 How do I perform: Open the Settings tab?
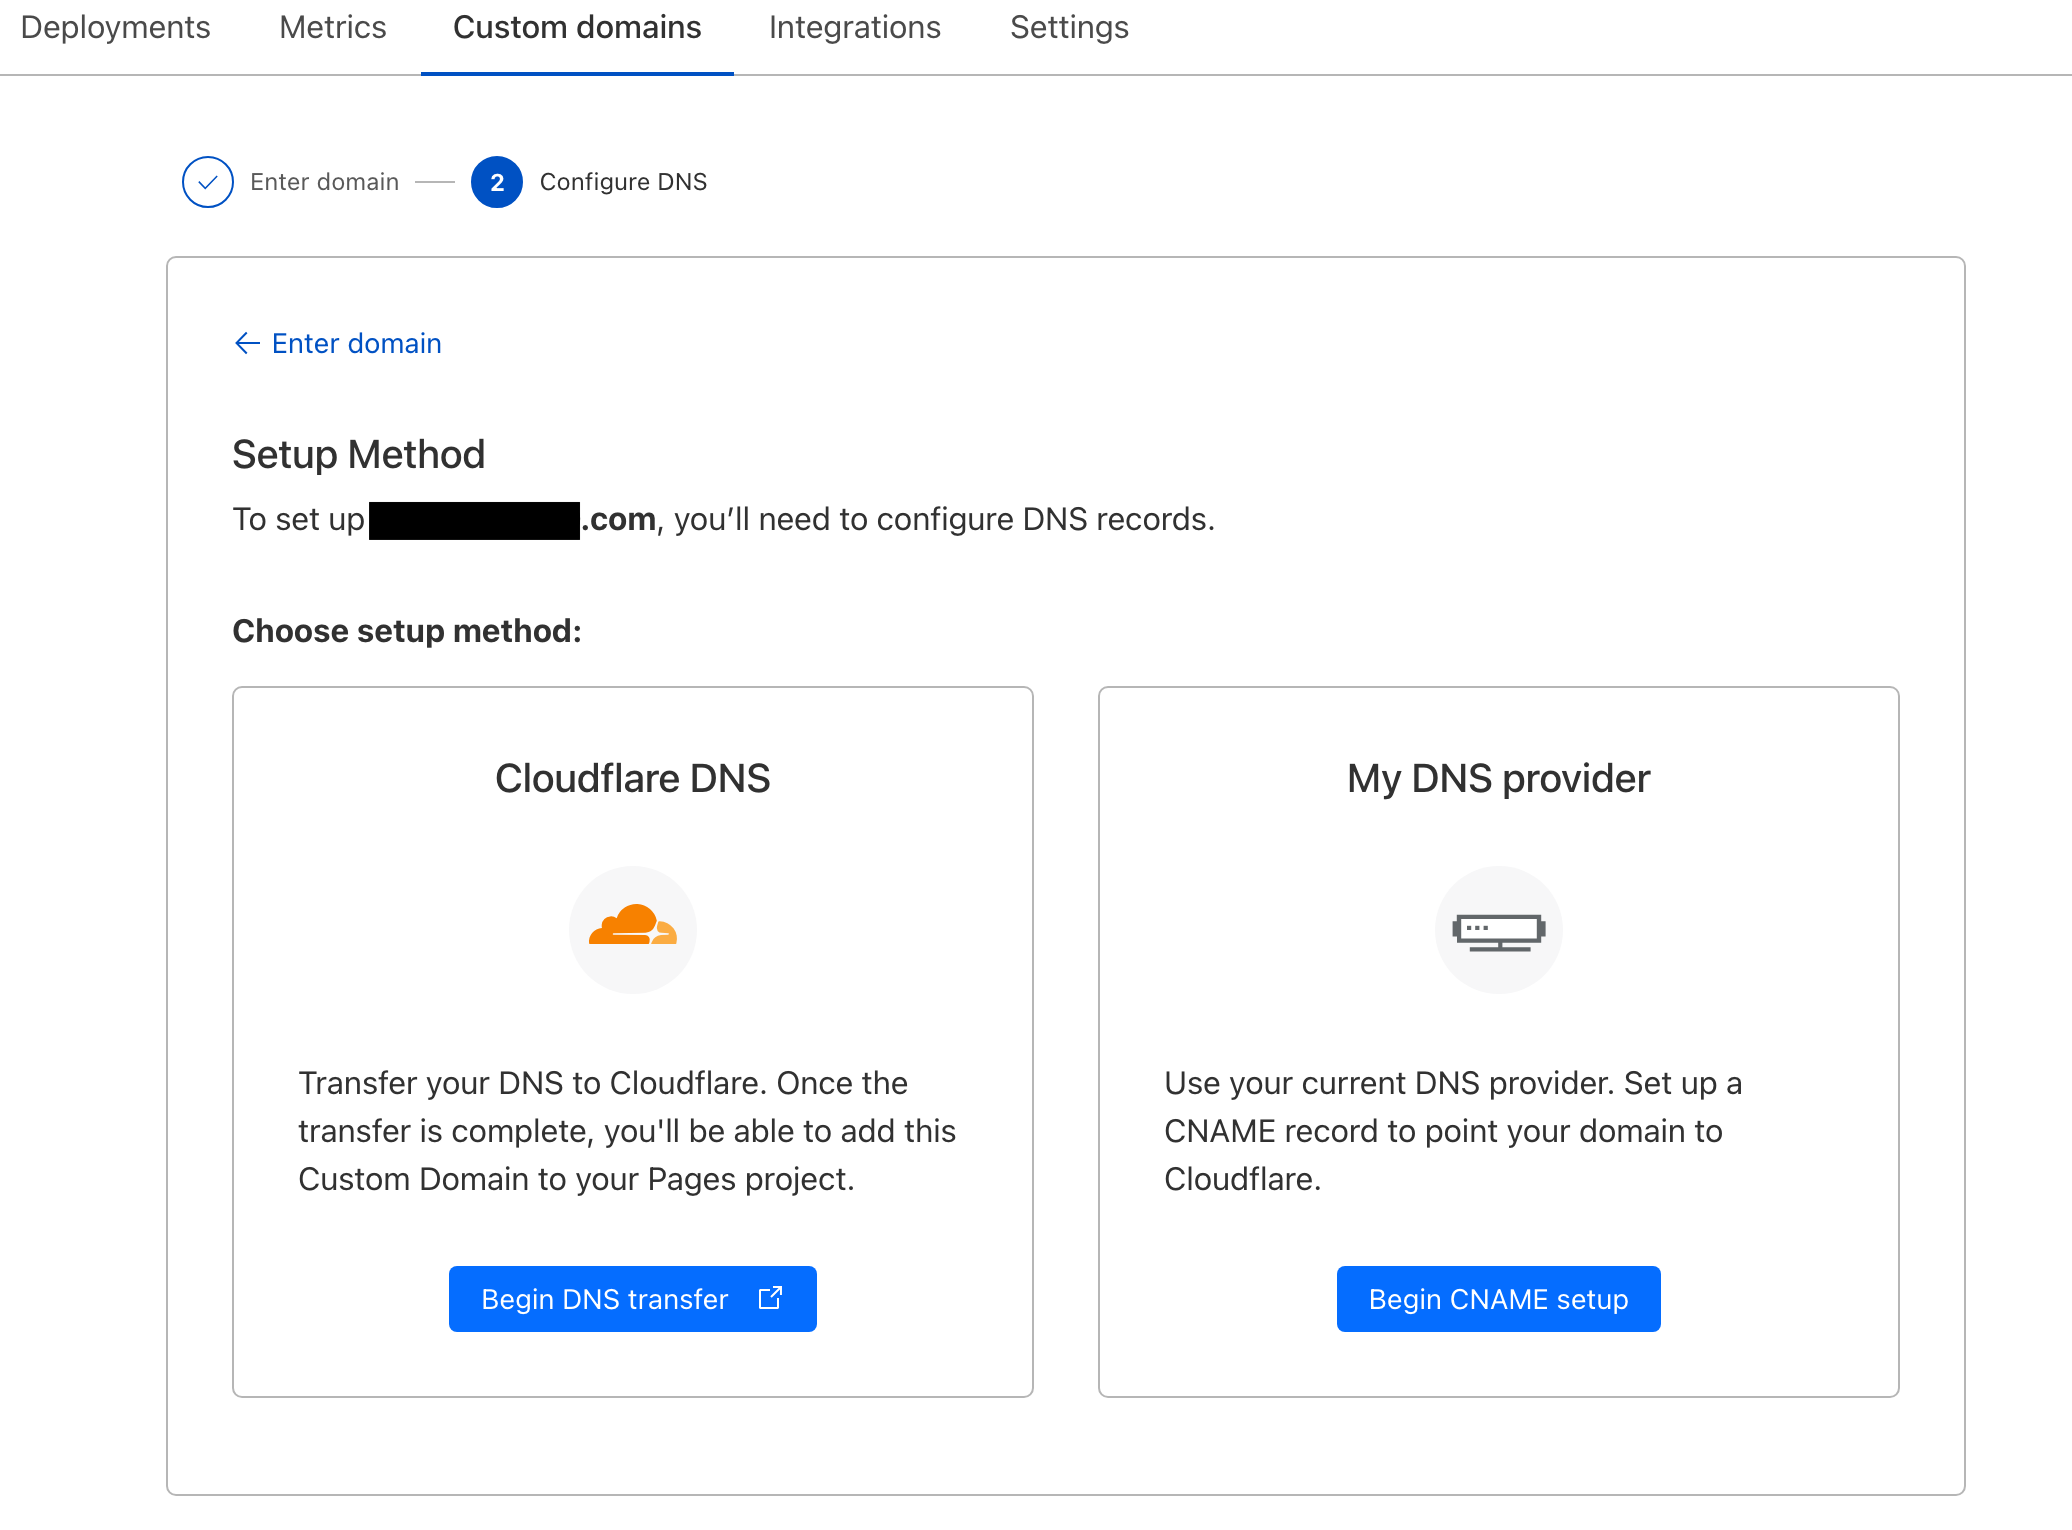tap(1068, 28)
